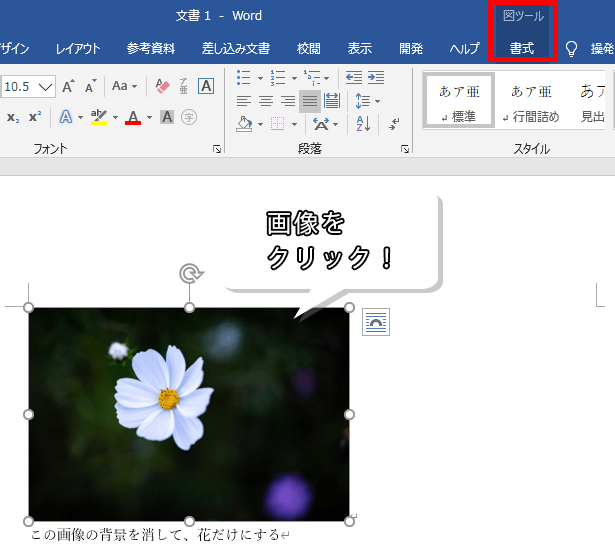Viewport: 615px width, 560px height.
Task: Open the font dialog launcher
Action: point(217,149)
